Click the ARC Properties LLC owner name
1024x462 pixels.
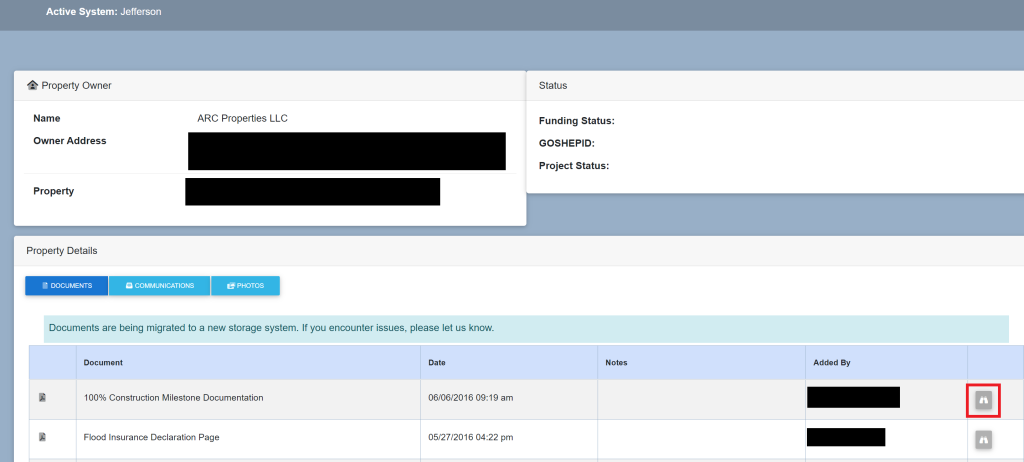[243, 118]
